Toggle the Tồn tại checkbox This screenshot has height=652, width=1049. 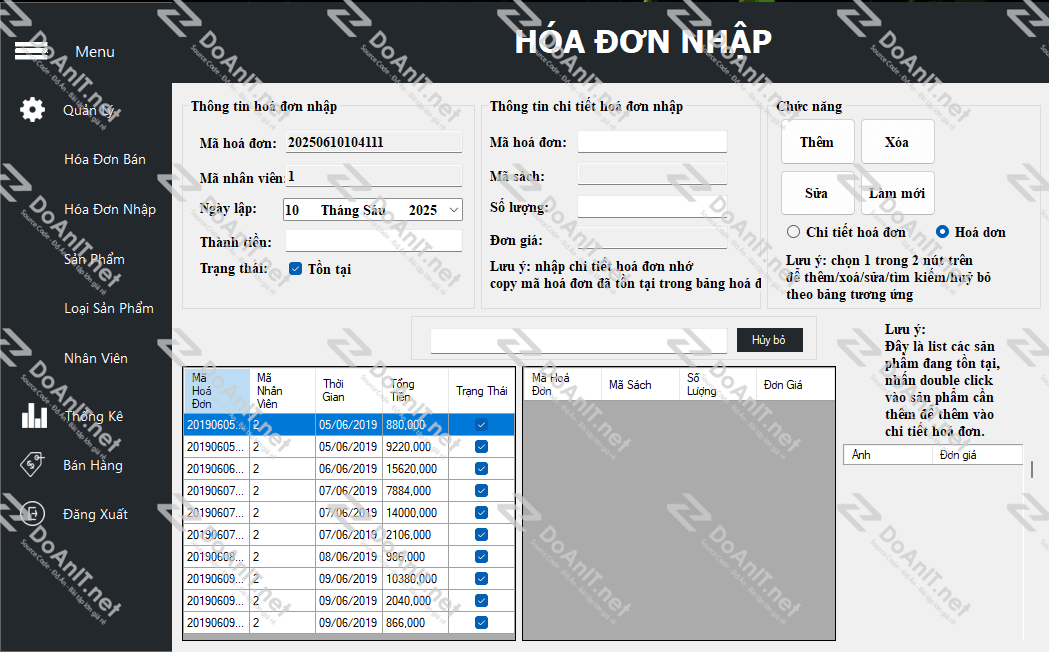(295, 269)
